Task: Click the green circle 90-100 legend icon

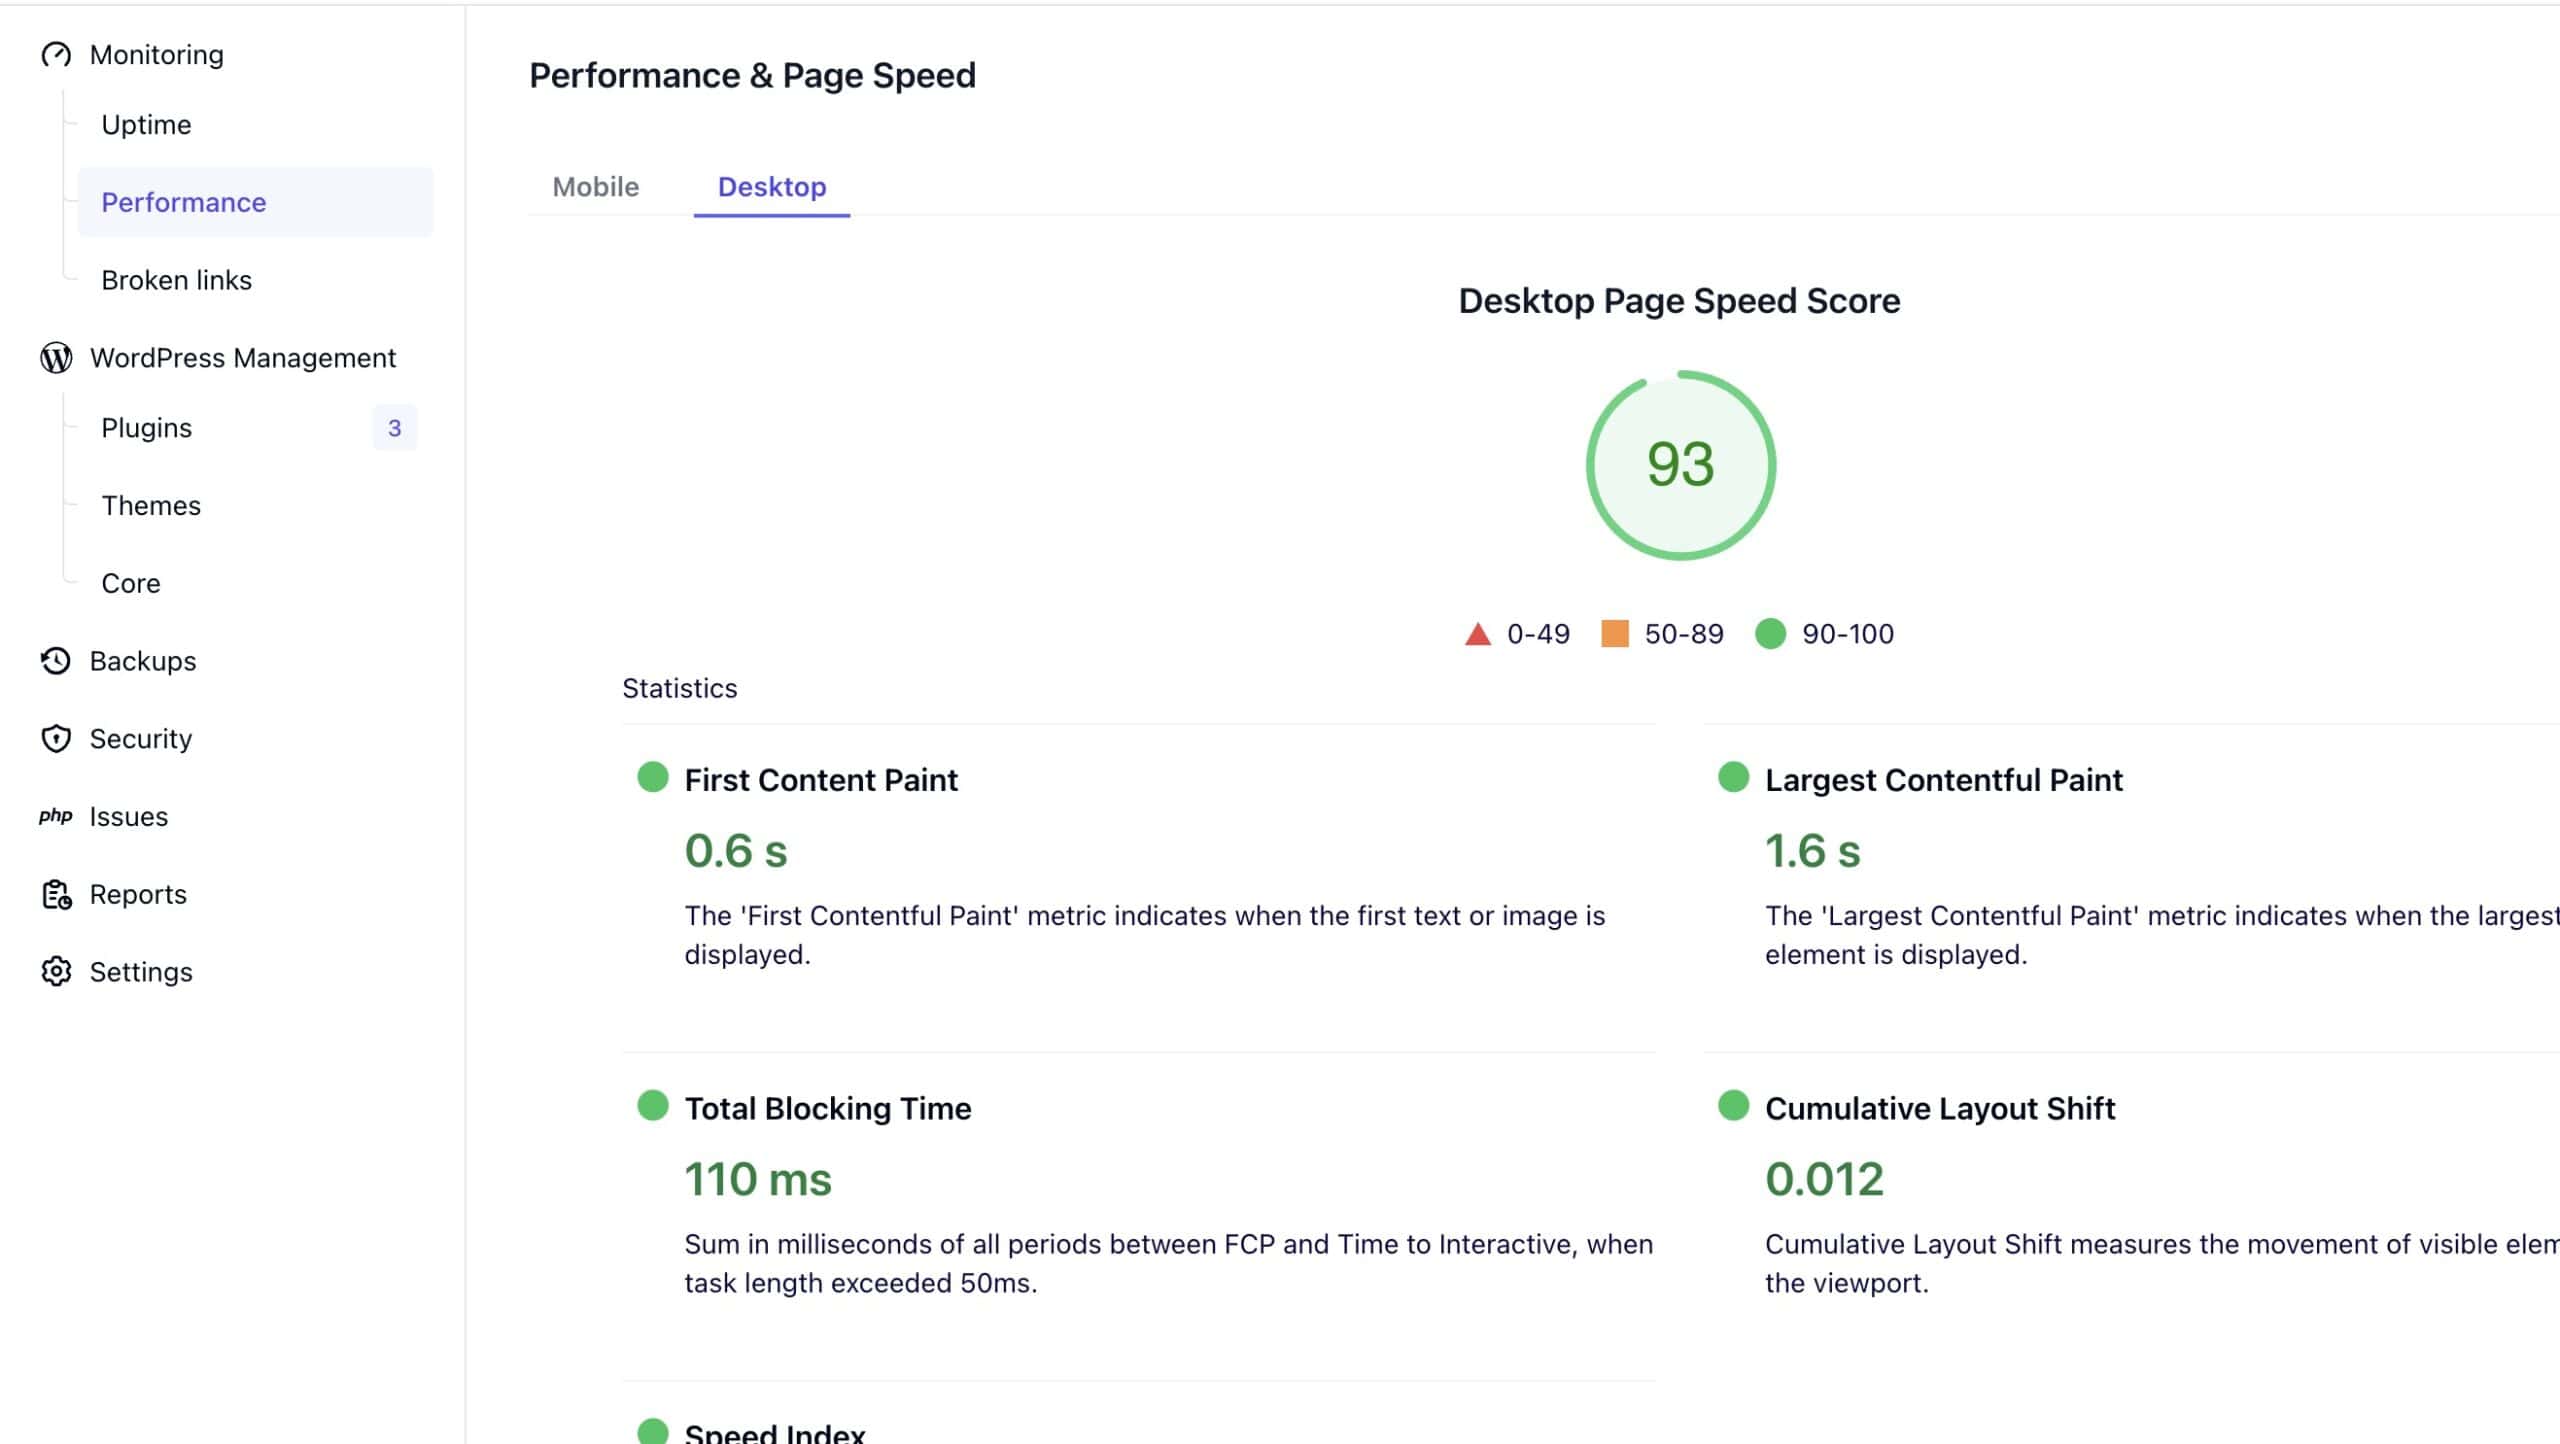Action: 1770,633
